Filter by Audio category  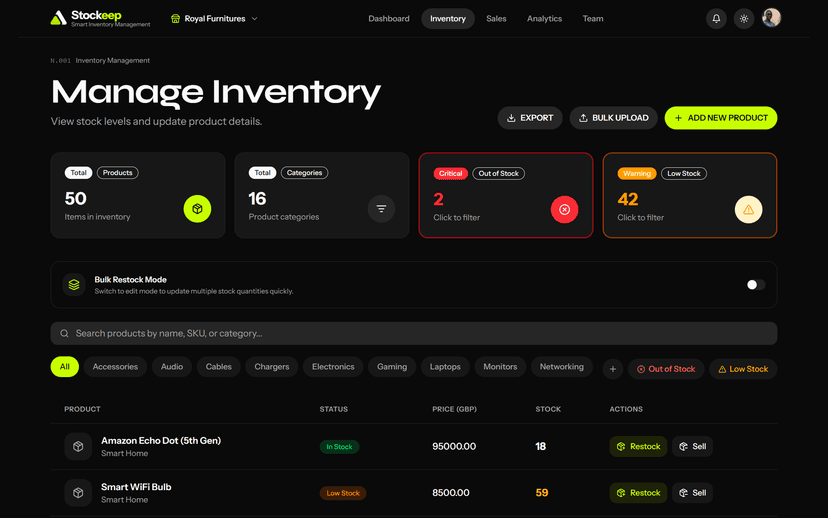pos(172,366)
